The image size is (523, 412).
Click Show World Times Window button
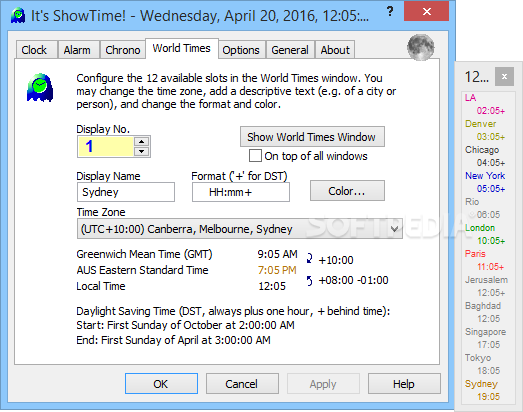(x=312, y=137)
